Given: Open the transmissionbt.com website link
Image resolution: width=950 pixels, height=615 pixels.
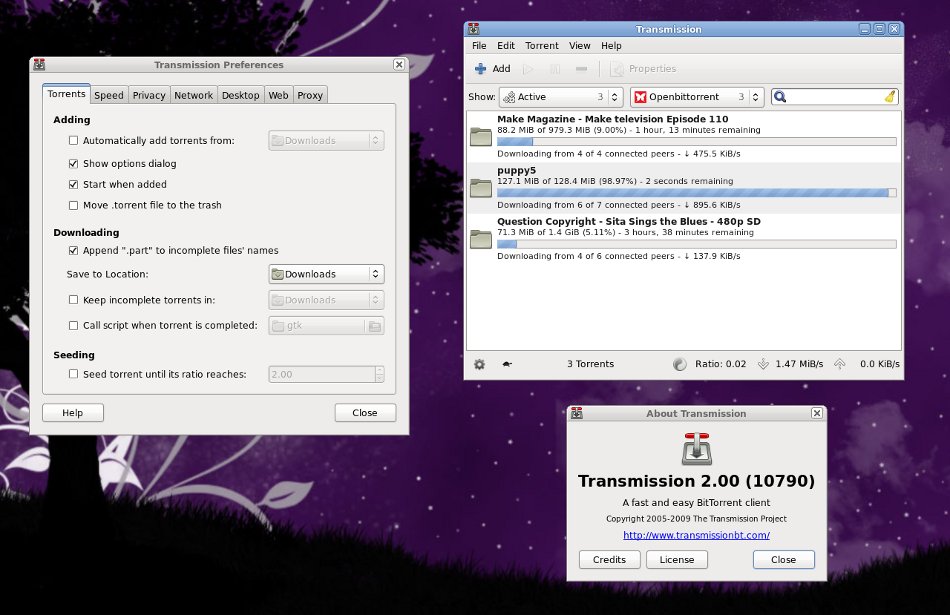Looking at the screenshot, I should [x=696, y=535].
